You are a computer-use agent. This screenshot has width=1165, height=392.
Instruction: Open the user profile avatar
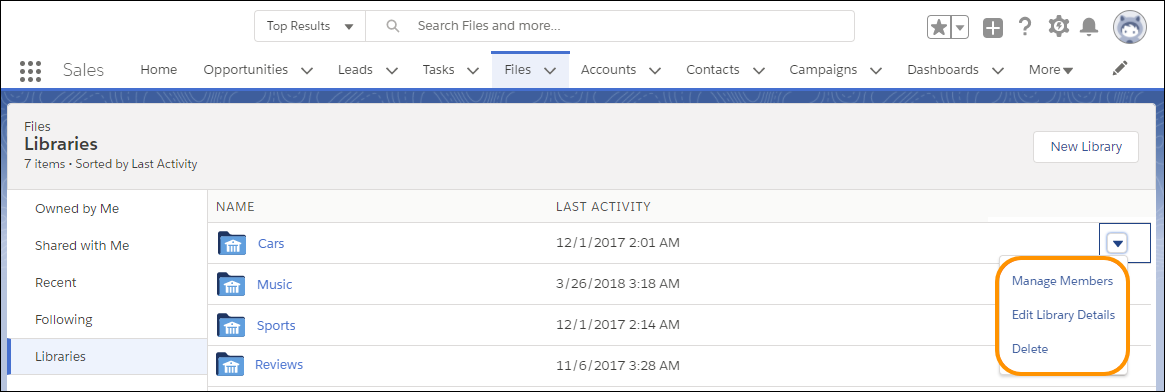[x=1130, y=27]
